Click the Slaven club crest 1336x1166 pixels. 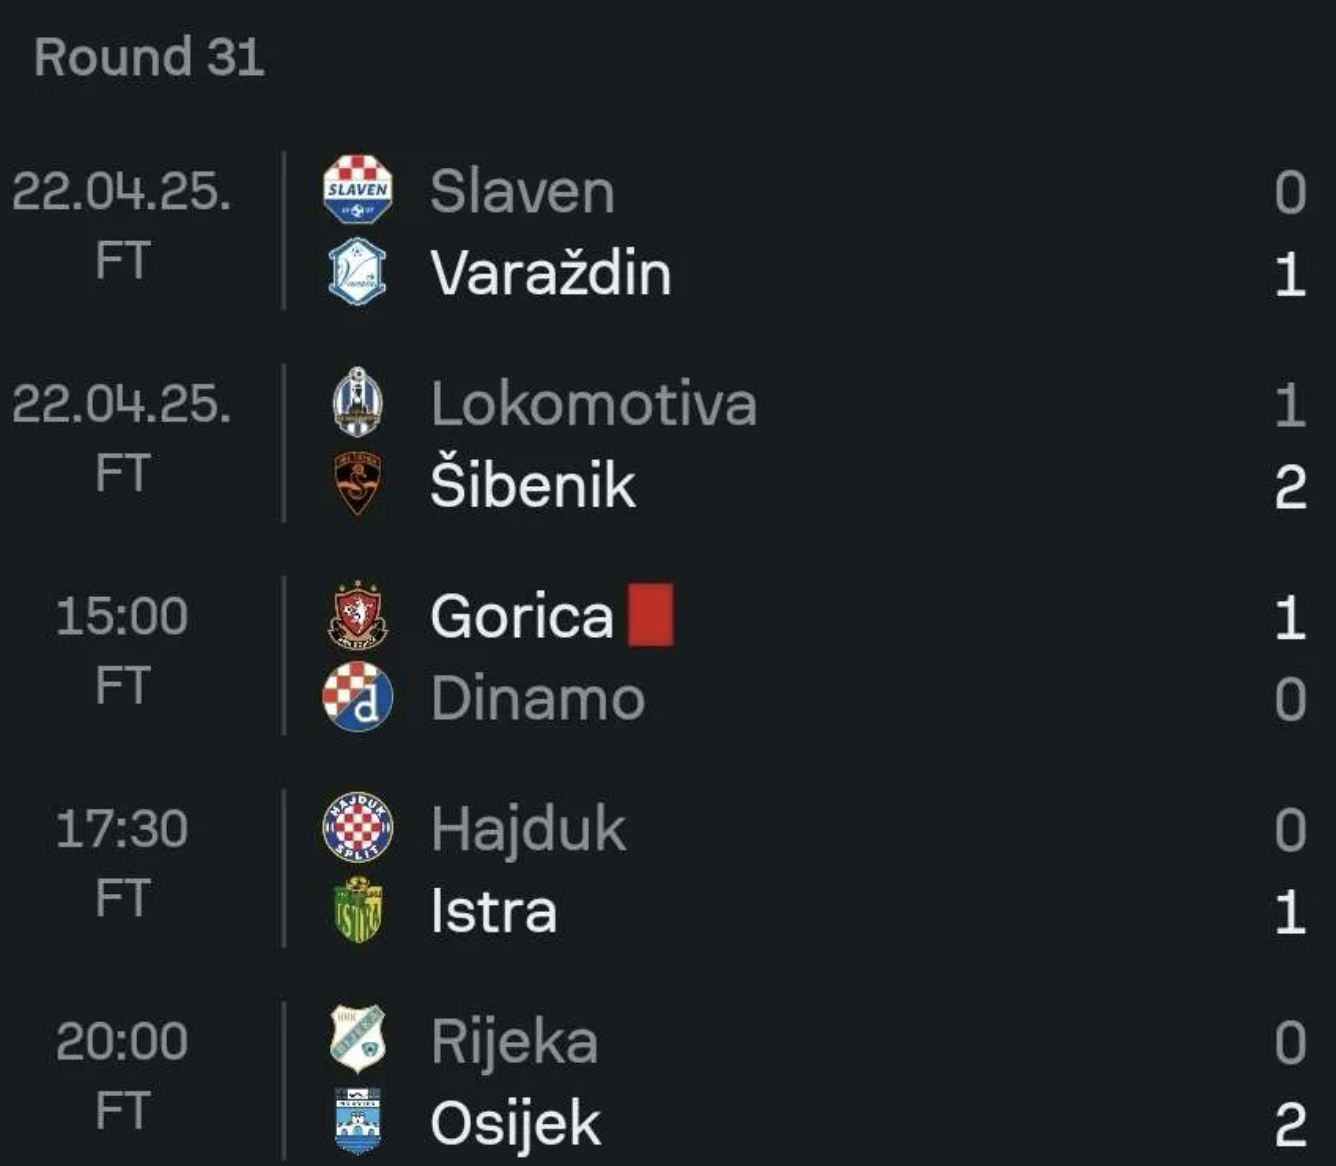pyautogui.click(x=357, y=190)
